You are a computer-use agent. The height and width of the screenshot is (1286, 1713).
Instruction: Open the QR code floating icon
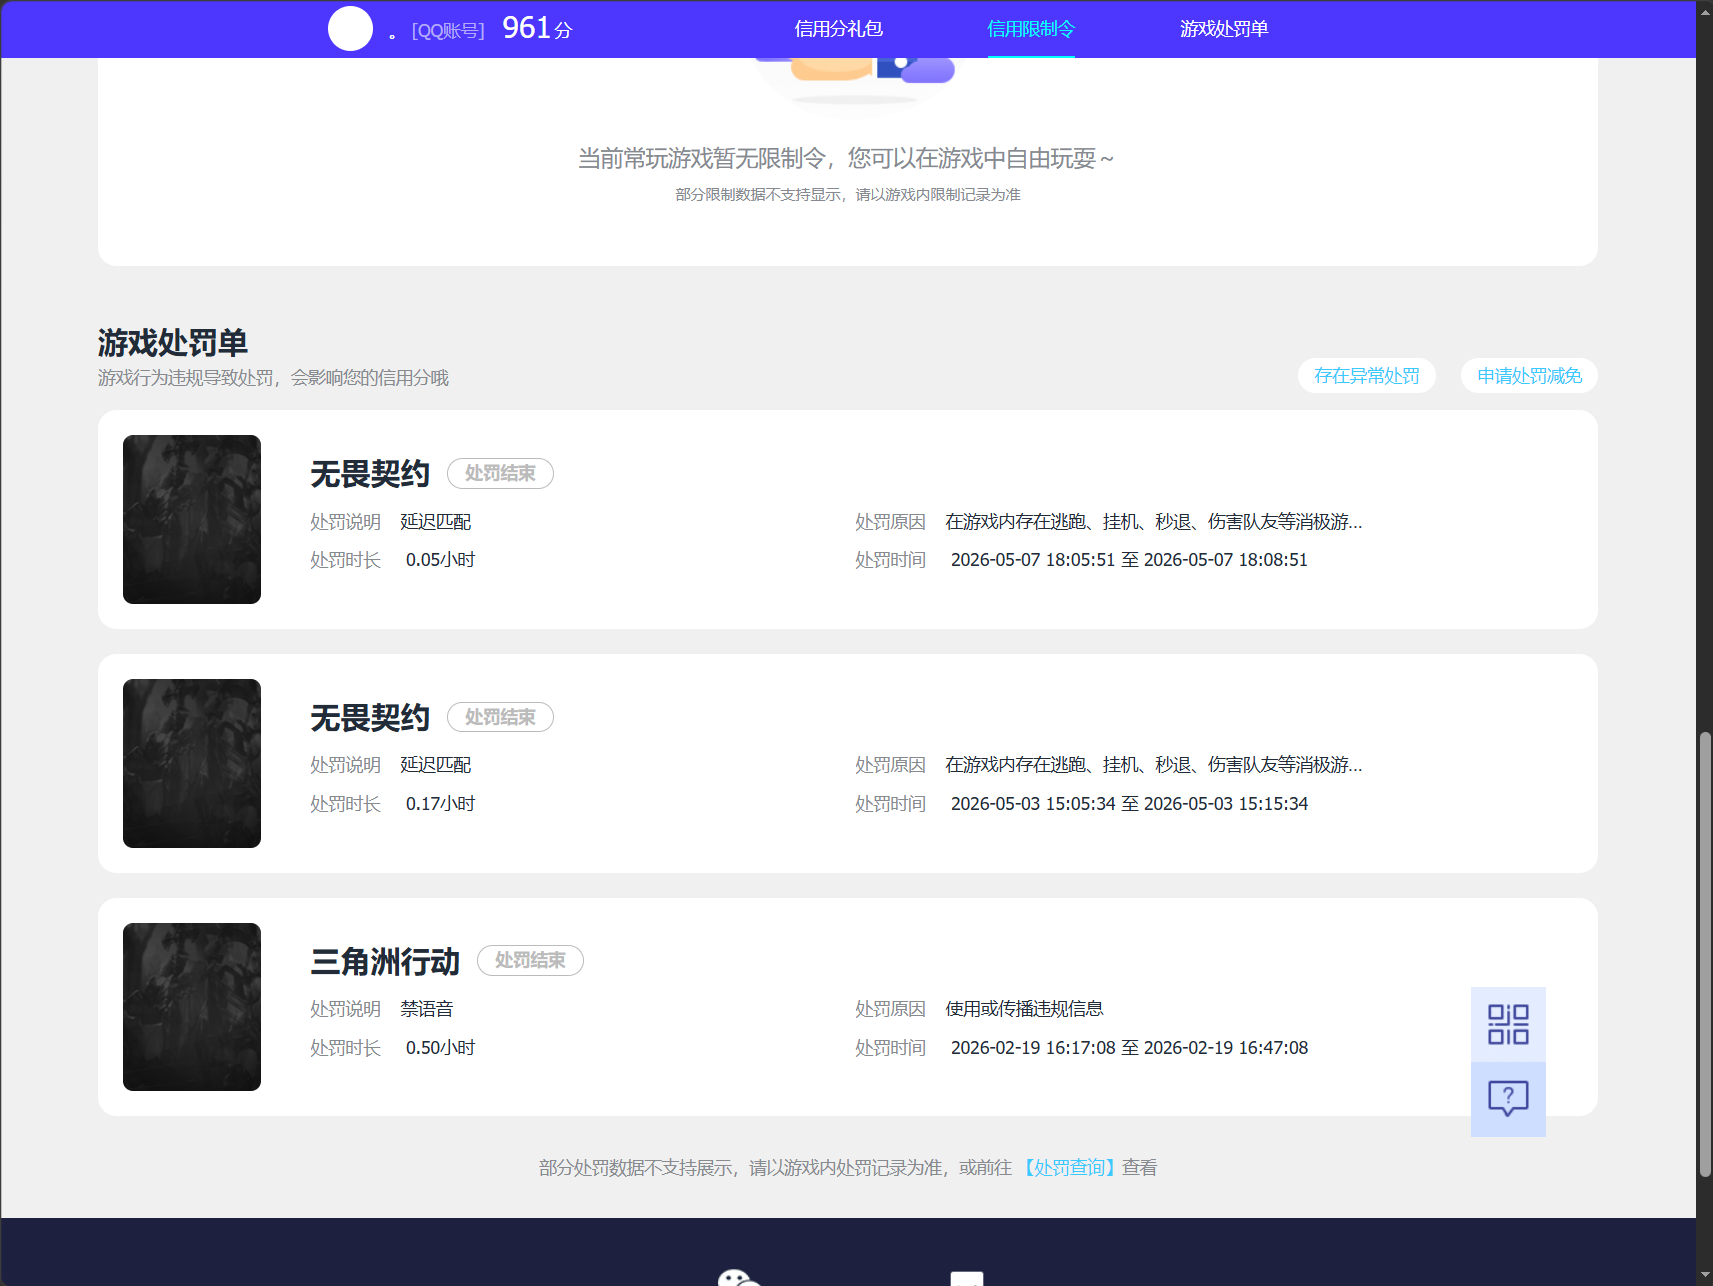(1508, 1024)
